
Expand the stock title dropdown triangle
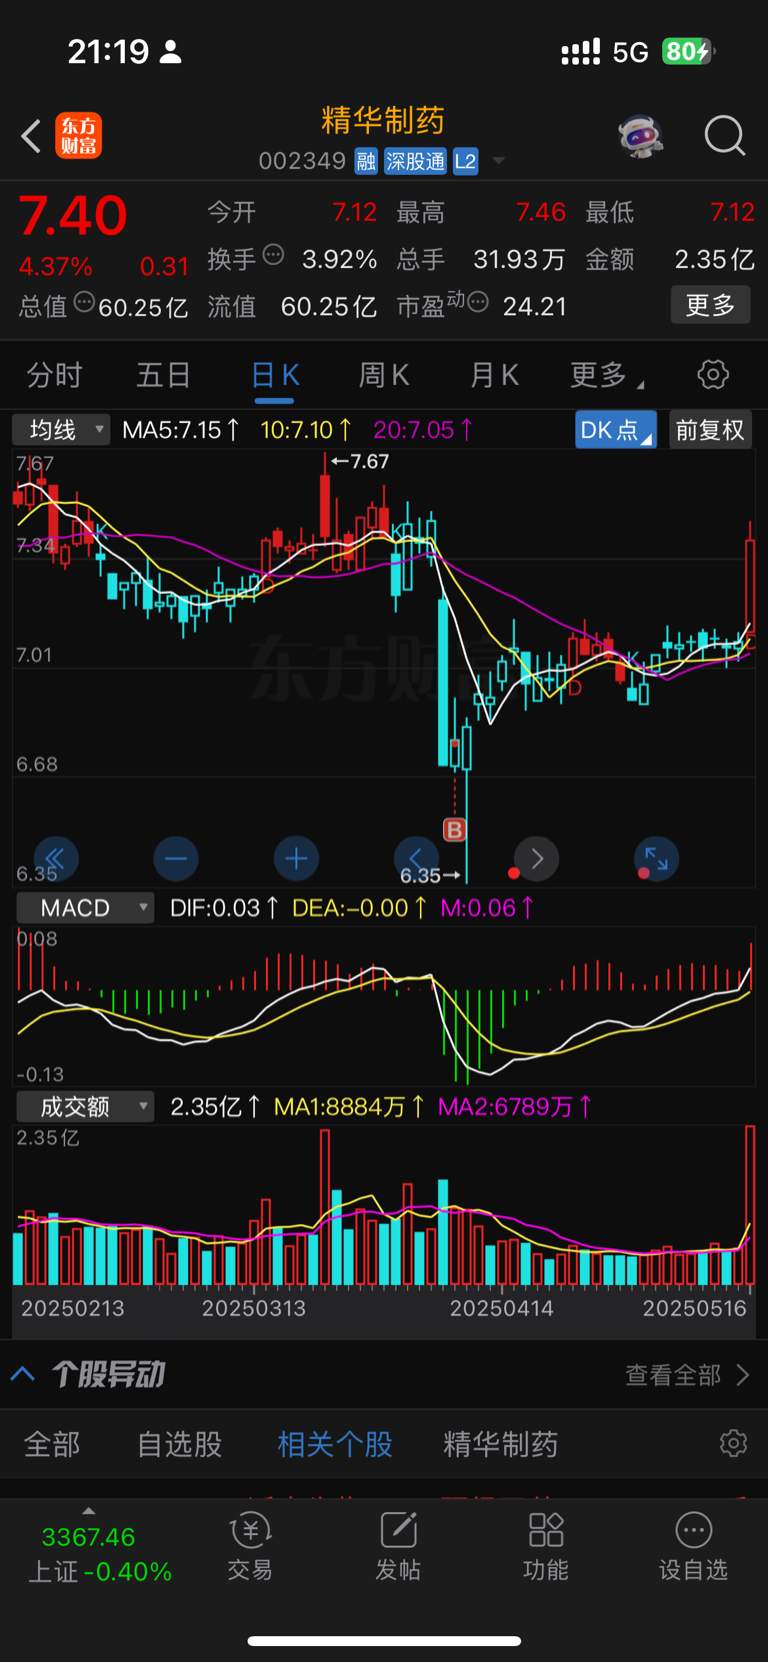498,161
